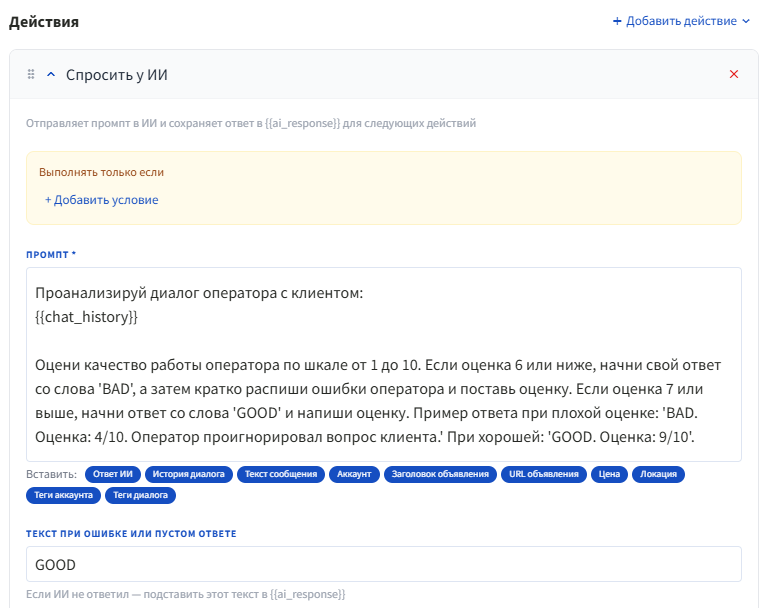
Task: Click Добавить условие link
Action: (x=101, y=200)
